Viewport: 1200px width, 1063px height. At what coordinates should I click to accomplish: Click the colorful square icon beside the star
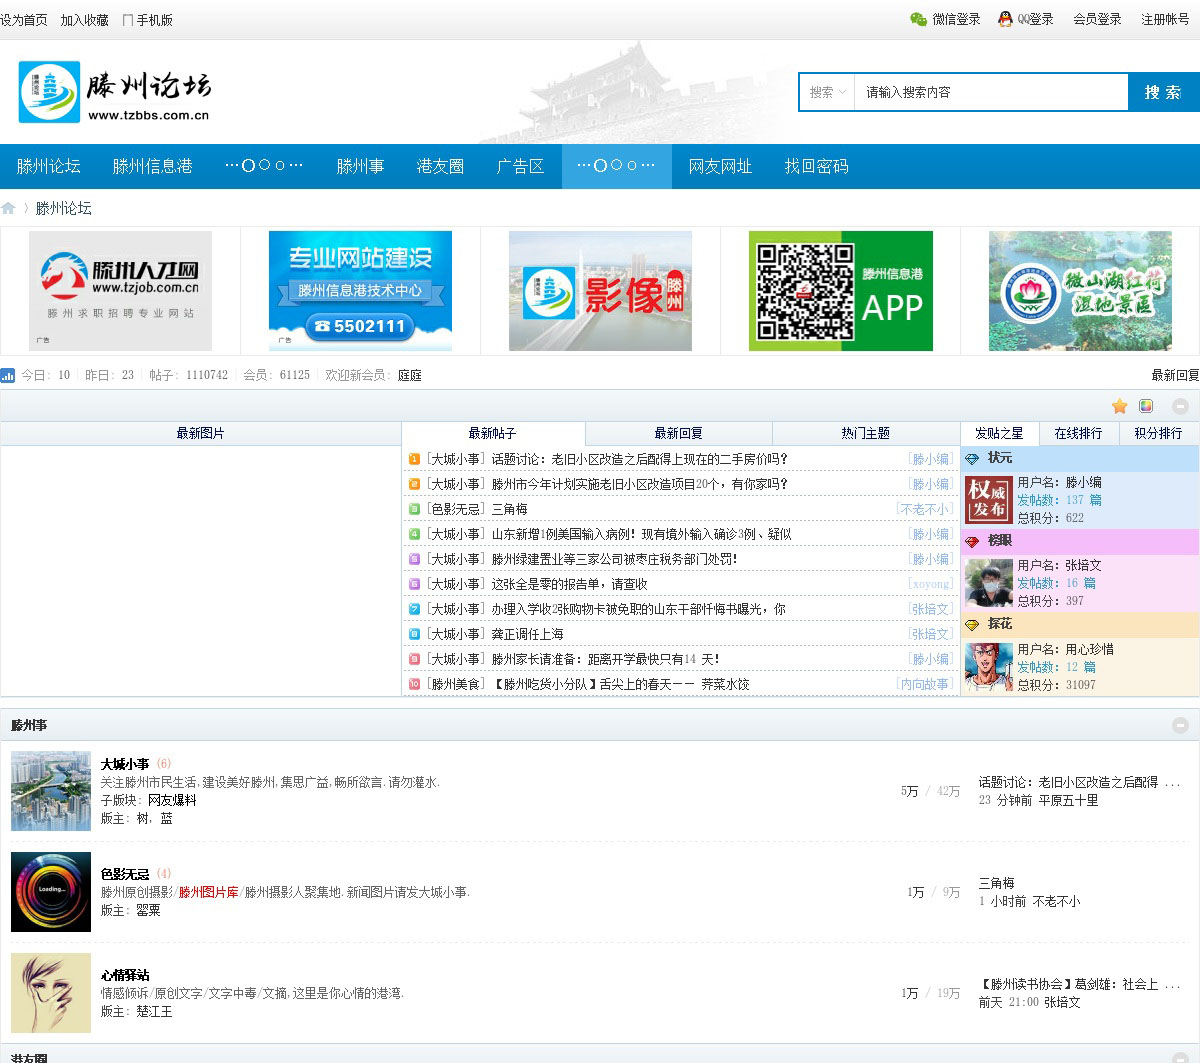(x=1146, y=406)
